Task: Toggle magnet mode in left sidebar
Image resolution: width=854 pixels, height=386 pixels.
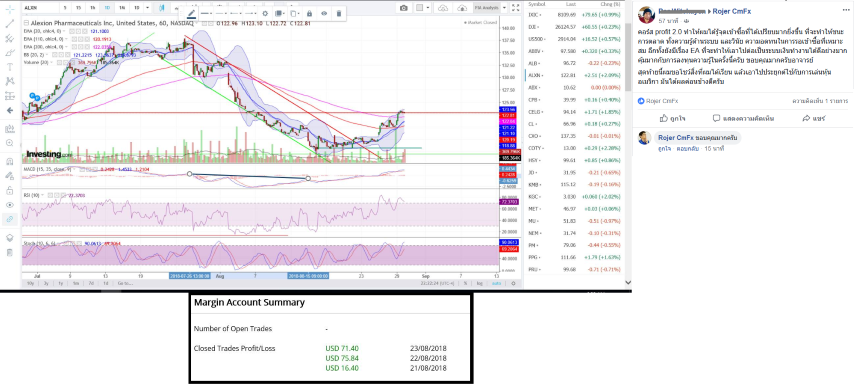Action: click(9, 162)
